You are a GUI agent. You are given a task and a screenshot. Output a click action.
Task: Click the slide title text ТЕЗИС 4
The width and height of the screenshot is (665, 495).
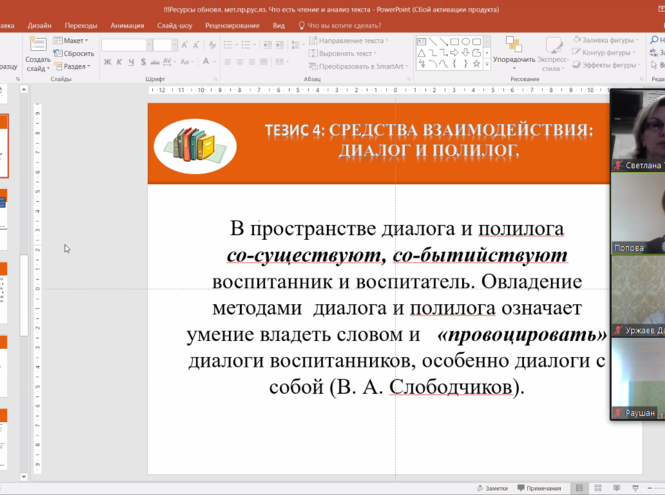pos(294,130)
